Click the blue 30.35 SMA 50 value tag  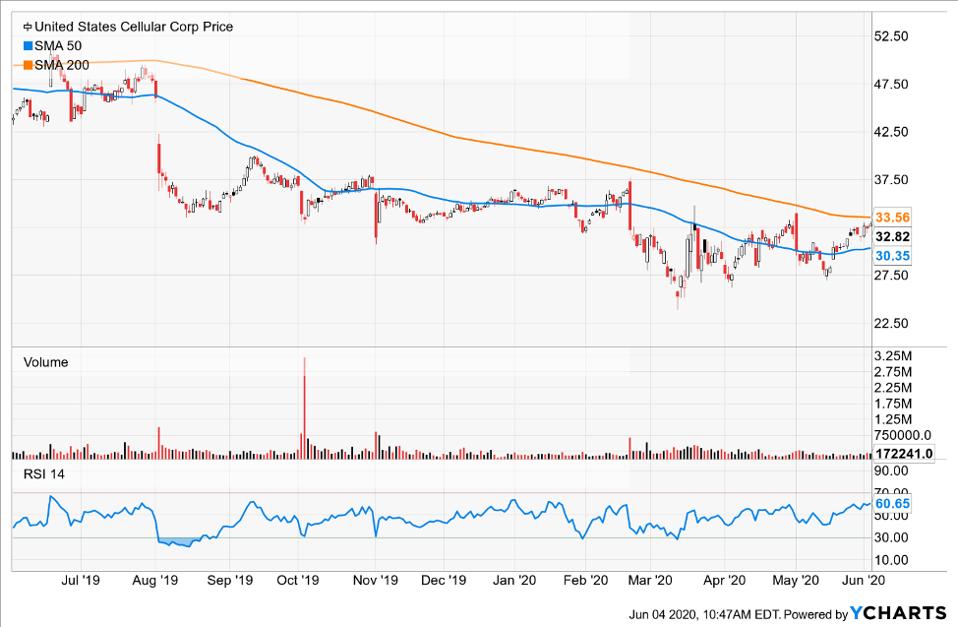(x=892, y=256)
